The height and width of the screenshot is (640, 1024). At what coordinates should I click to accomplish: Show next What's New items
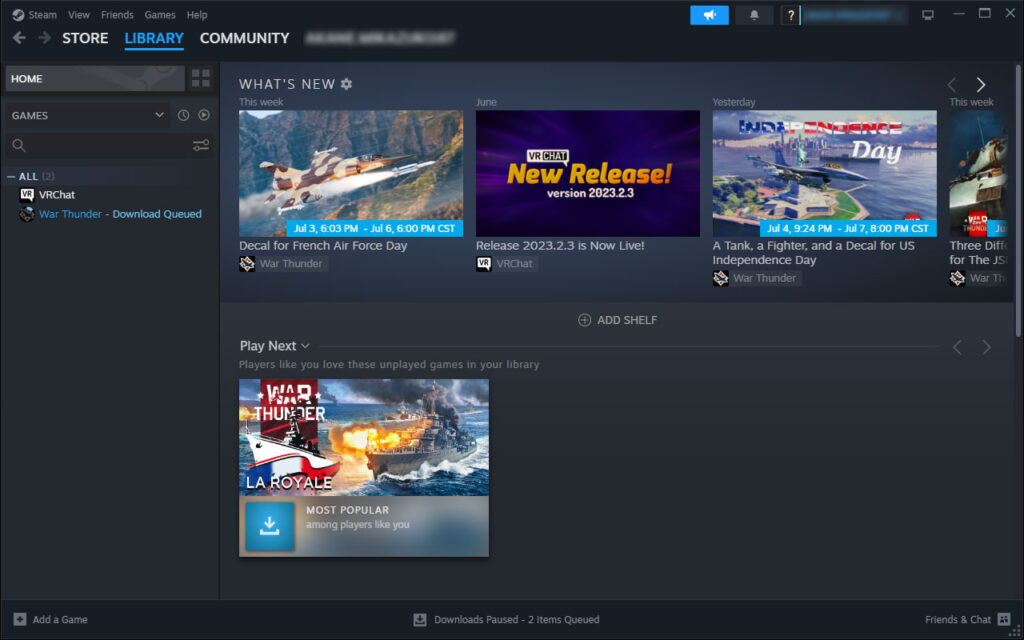point(980,84)
